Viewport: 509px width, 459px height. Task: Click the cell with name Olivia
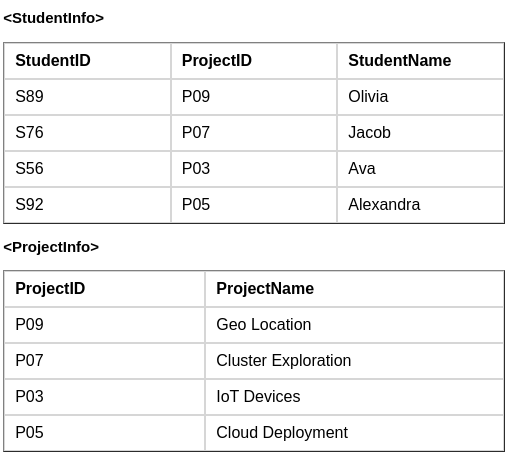[x=420, y=97]
